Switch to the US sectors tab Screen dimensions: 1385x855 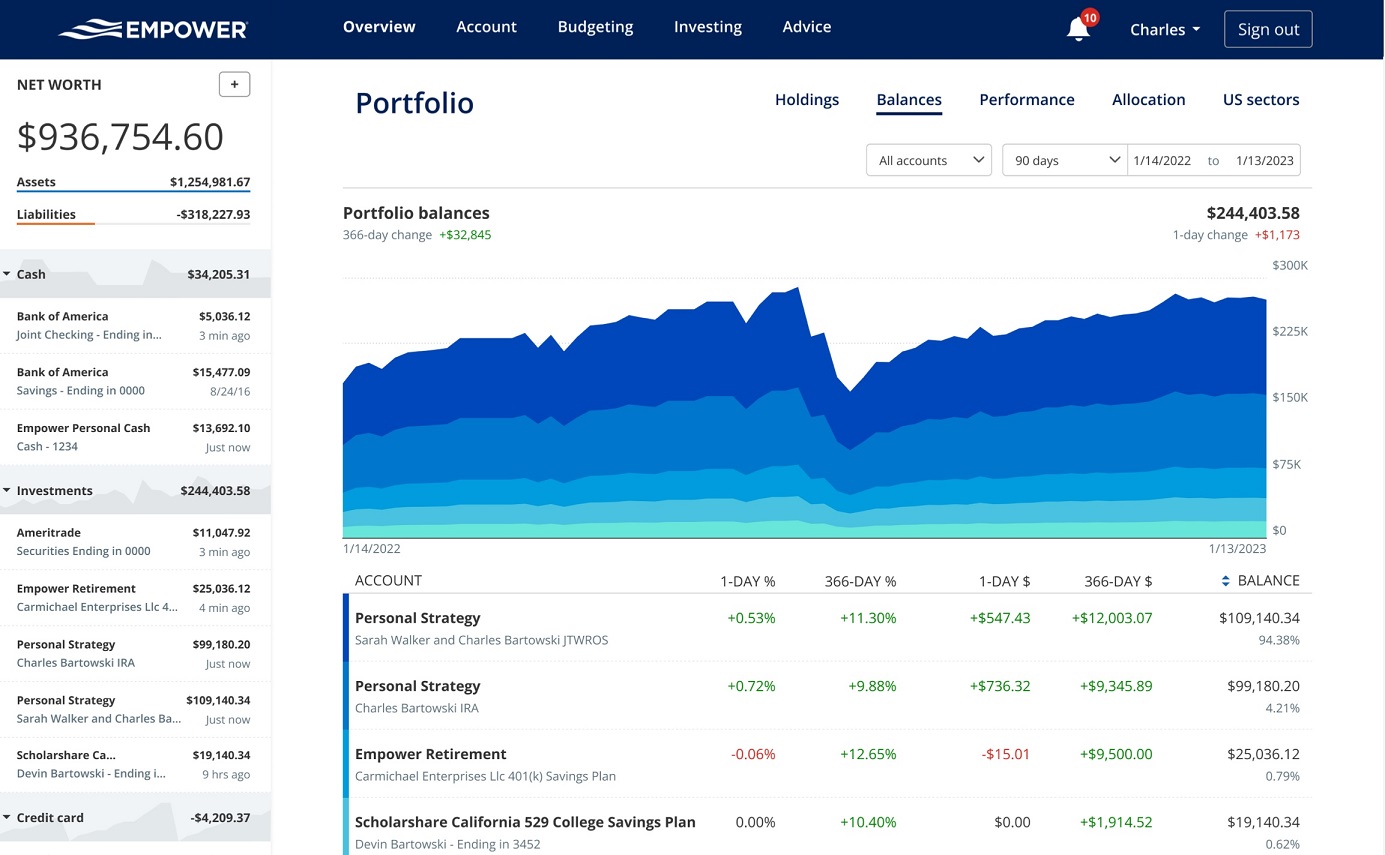[1261, 100]
